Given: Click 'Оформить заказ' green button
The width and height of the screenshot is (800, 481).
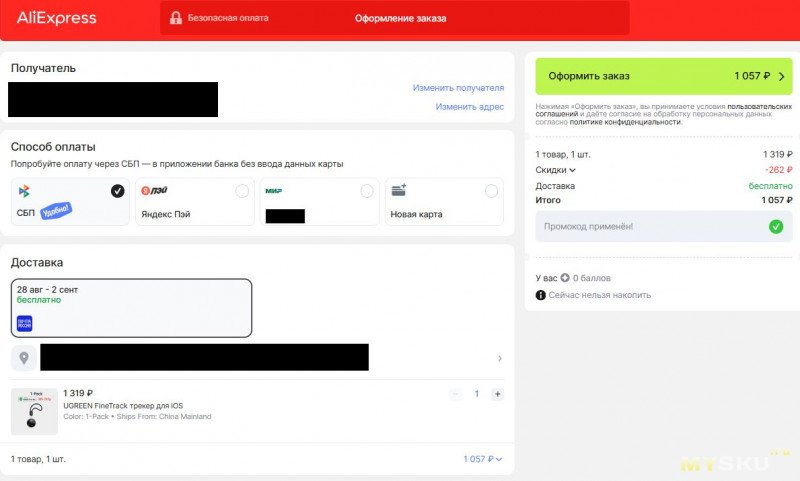Looking at the screenshot, I should [x=664, y=76].
